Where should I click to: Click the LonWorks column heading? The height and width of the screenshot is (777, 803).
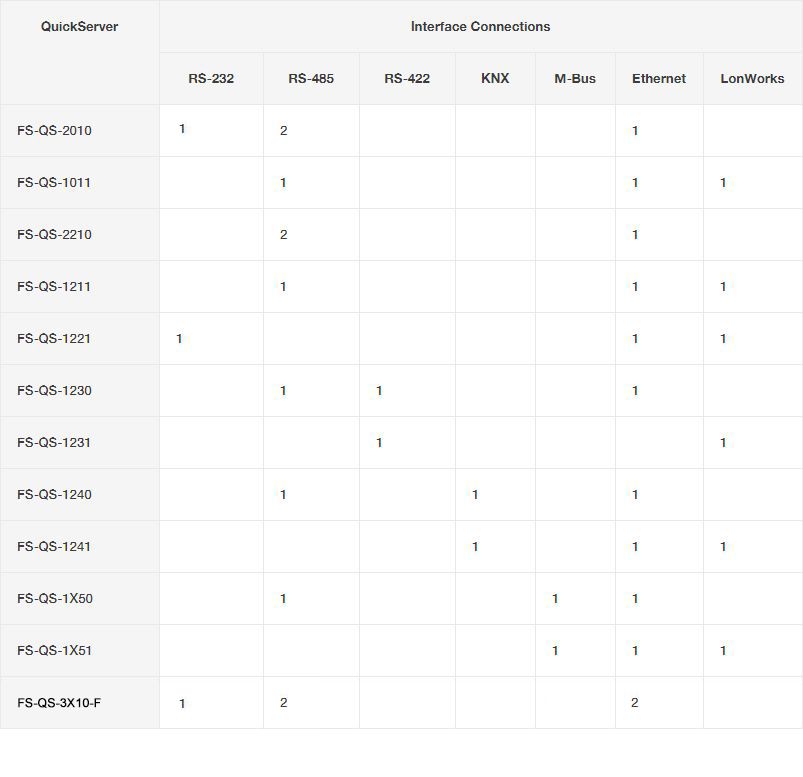coord(752,78)
